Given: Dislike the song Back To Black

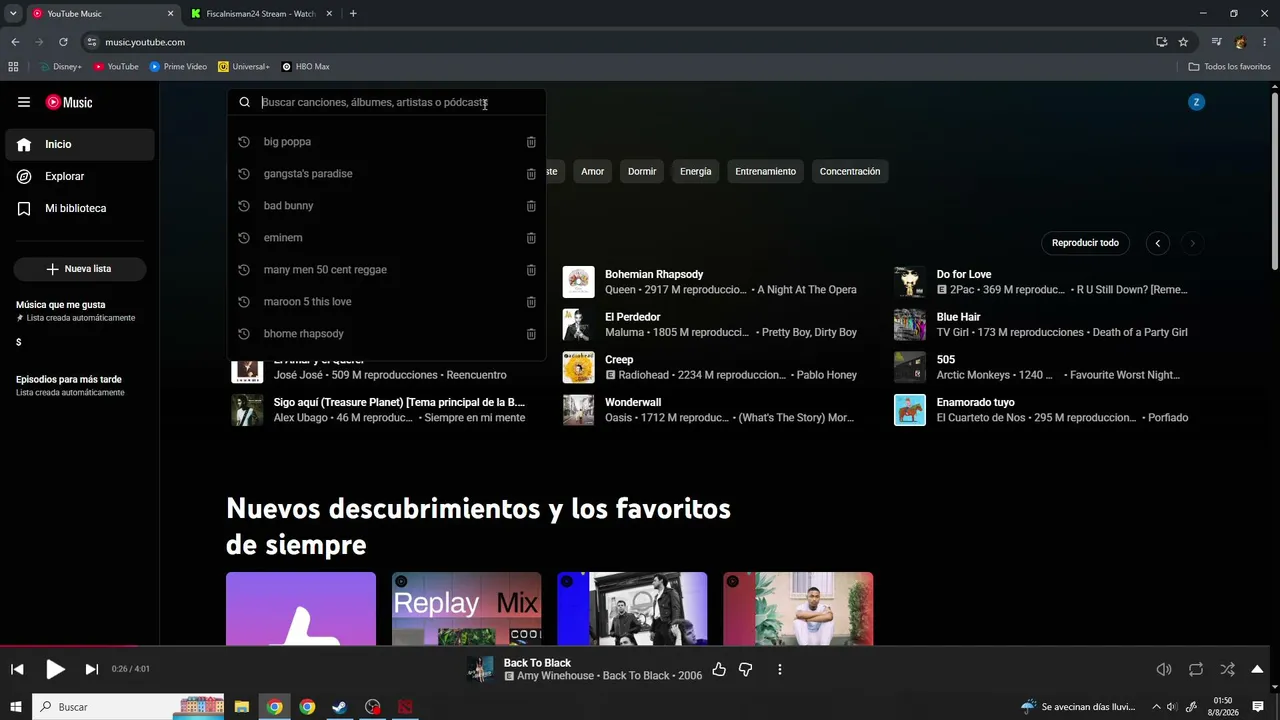Looking at the screenshot, I should tap(745, 669).
